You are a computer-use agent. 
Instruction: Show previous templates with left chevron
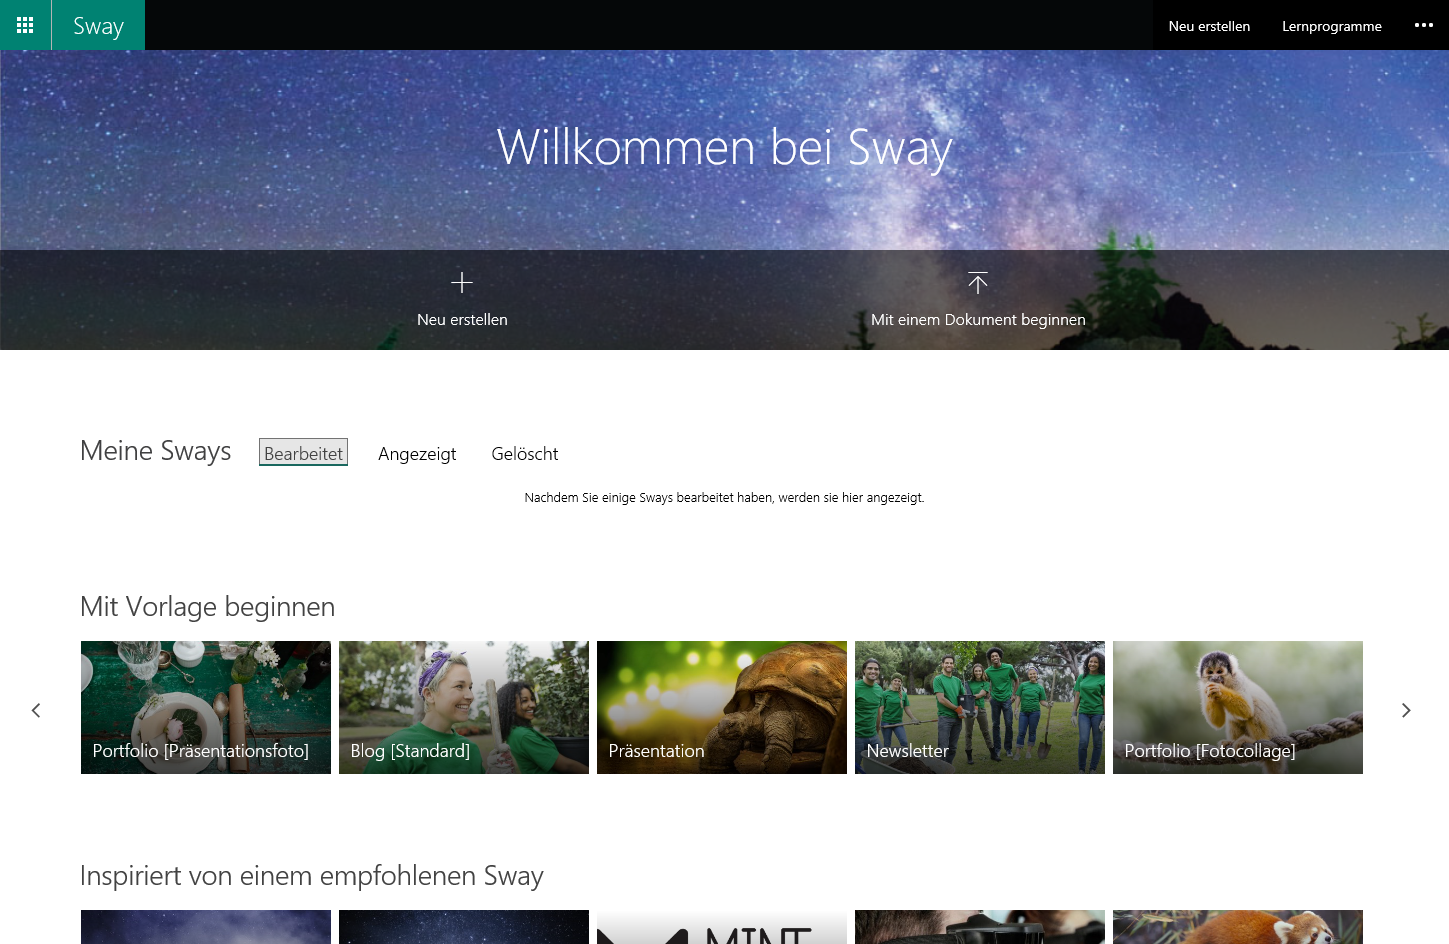coord(36,710)
